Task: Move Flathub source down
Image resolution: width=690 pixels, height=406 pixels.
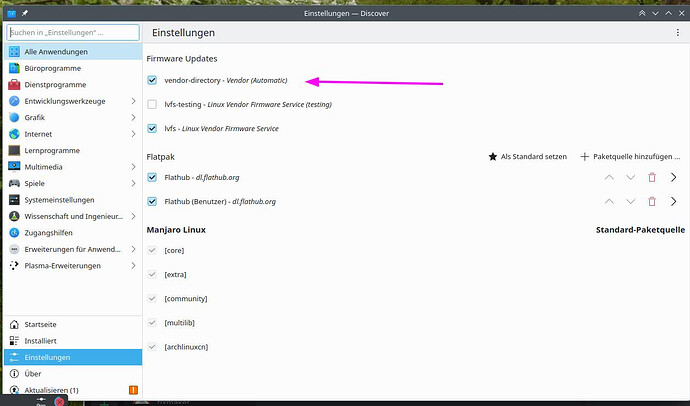Action: (631, 177)
